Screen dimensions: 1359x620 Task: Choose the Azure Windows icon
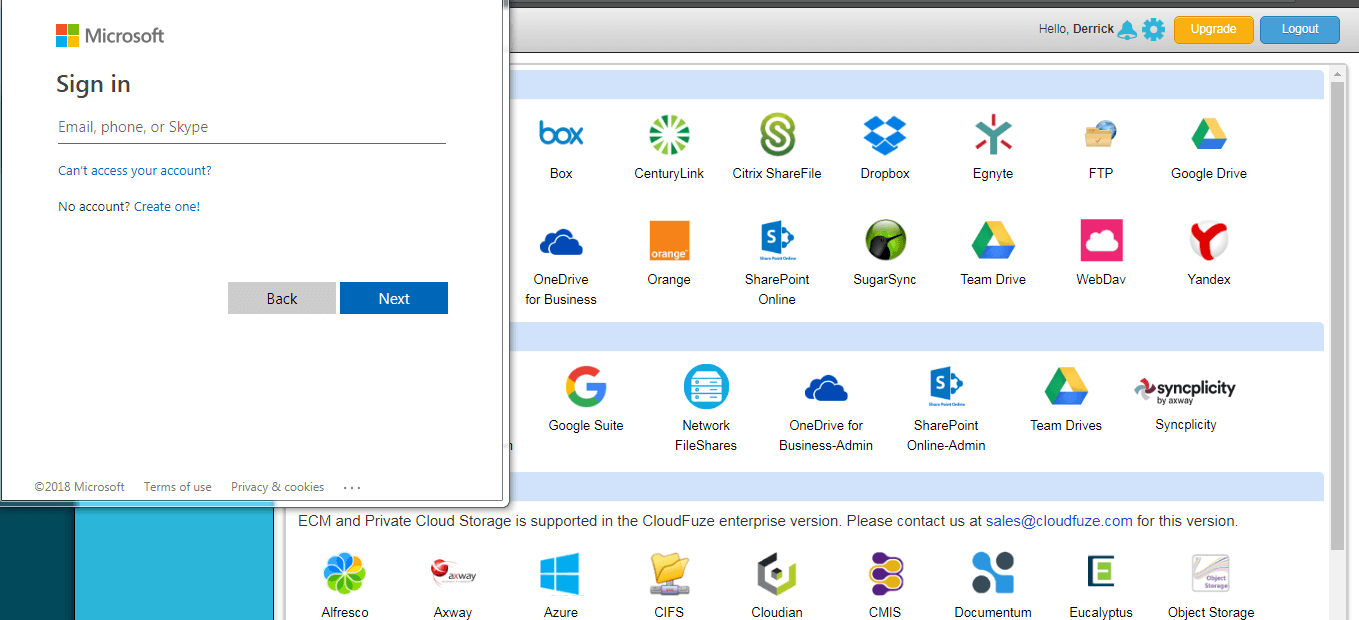coord(561,573)
